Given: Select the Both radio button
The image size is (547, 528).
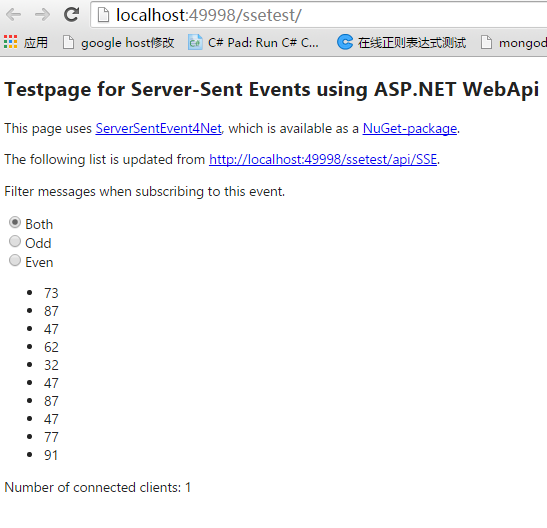Looking at the screenshot, I should [x=15, y=222].
